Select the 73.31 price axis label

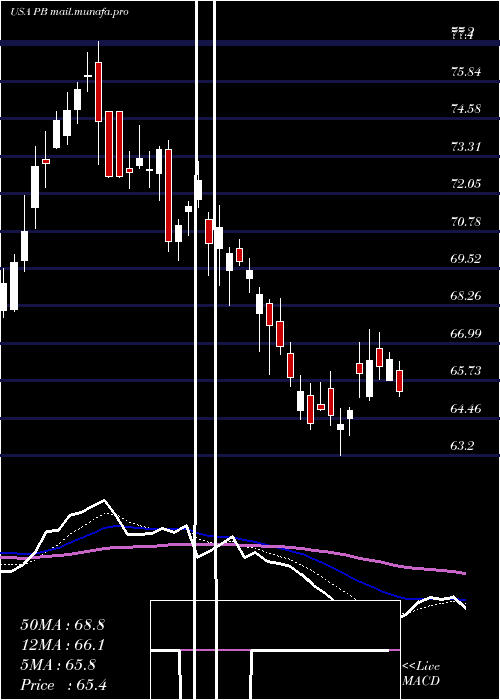point(466,146)
